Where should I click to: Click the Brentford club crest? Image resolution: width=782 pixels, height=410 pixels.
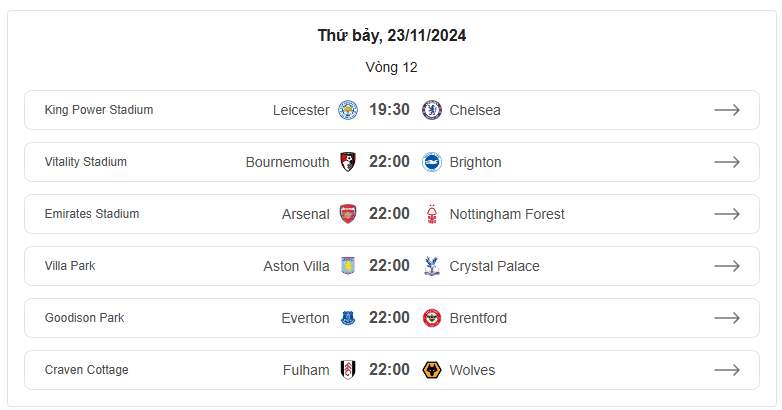coord(431,318)
